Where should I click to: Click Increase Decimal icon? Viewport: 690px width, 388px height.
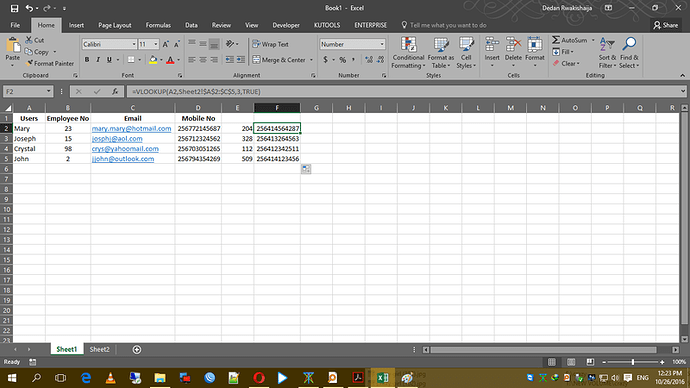click(369, 60)
